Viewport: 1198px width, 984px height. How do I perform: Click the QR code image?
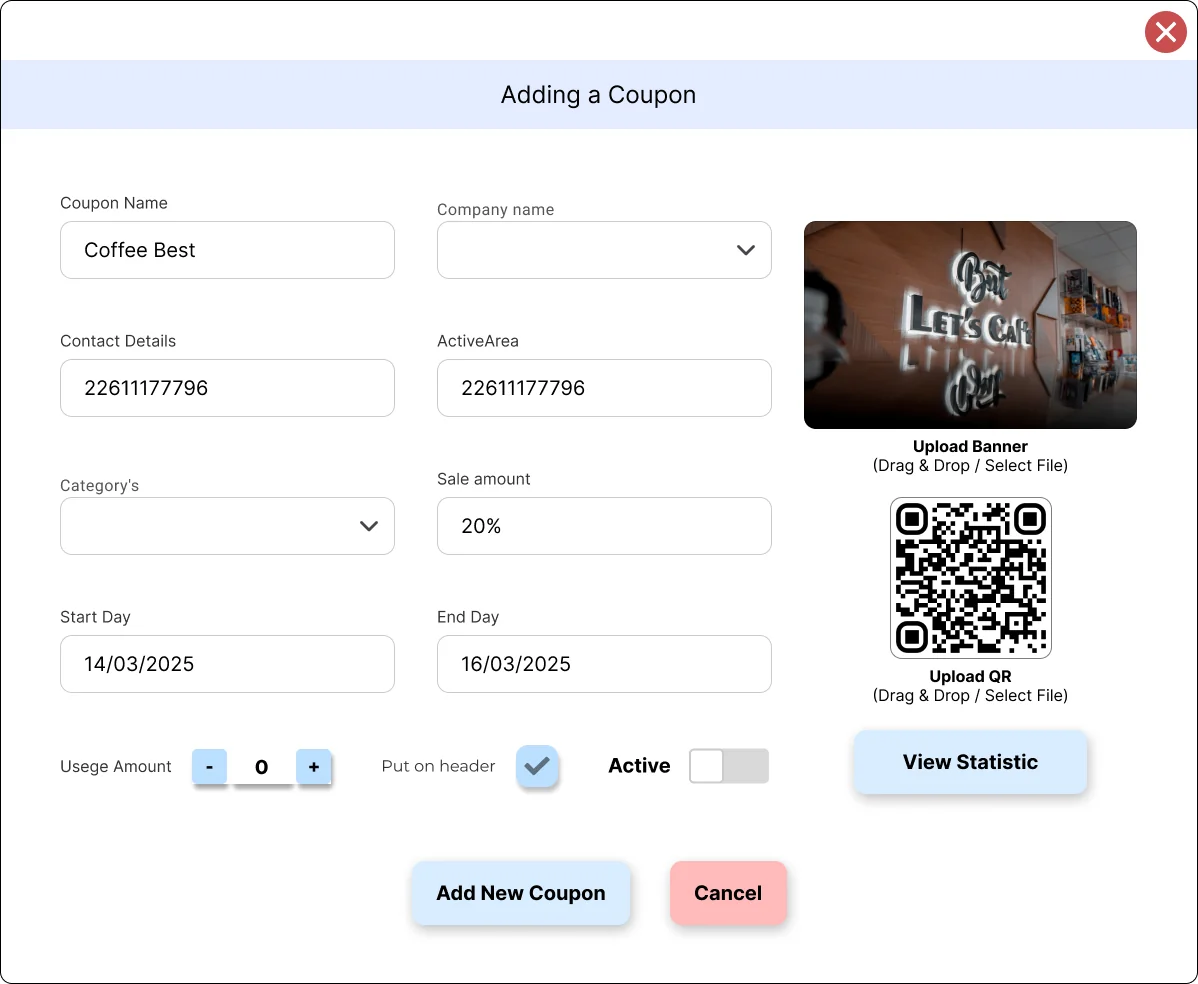pyautogui.click(x=970, y=578)
